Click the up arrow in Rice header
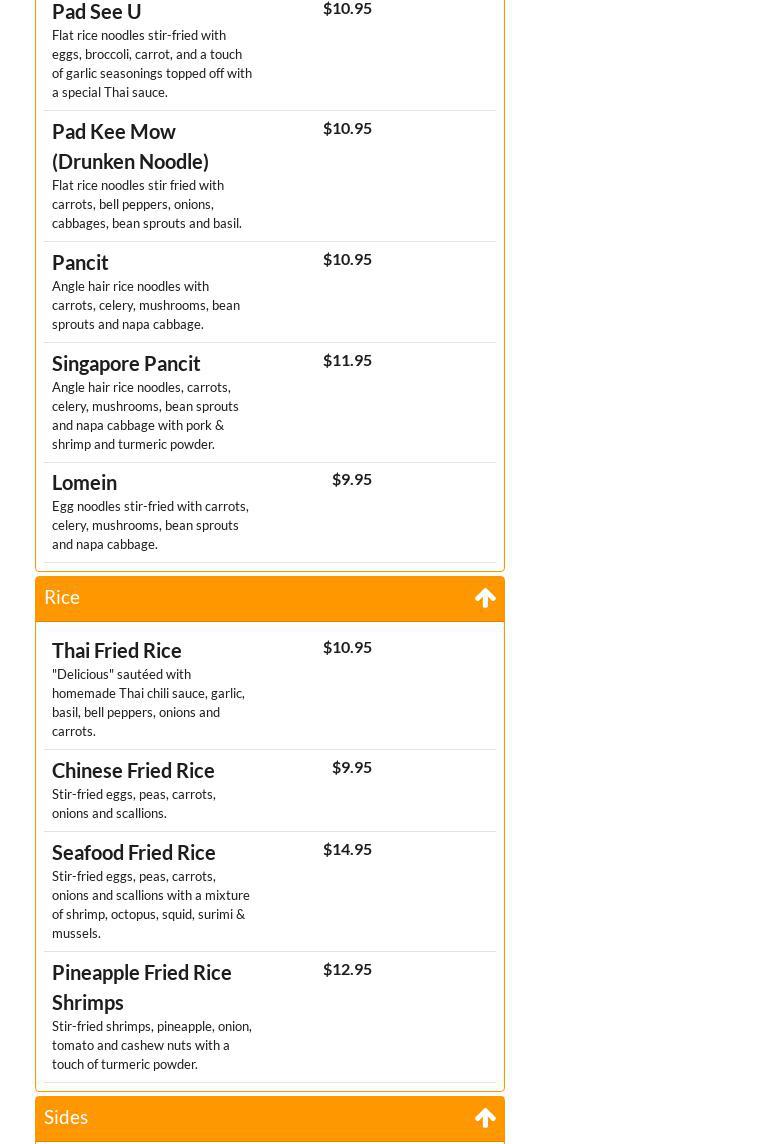The height and width of the screenshot is (1144, 770). pos(485,598)
